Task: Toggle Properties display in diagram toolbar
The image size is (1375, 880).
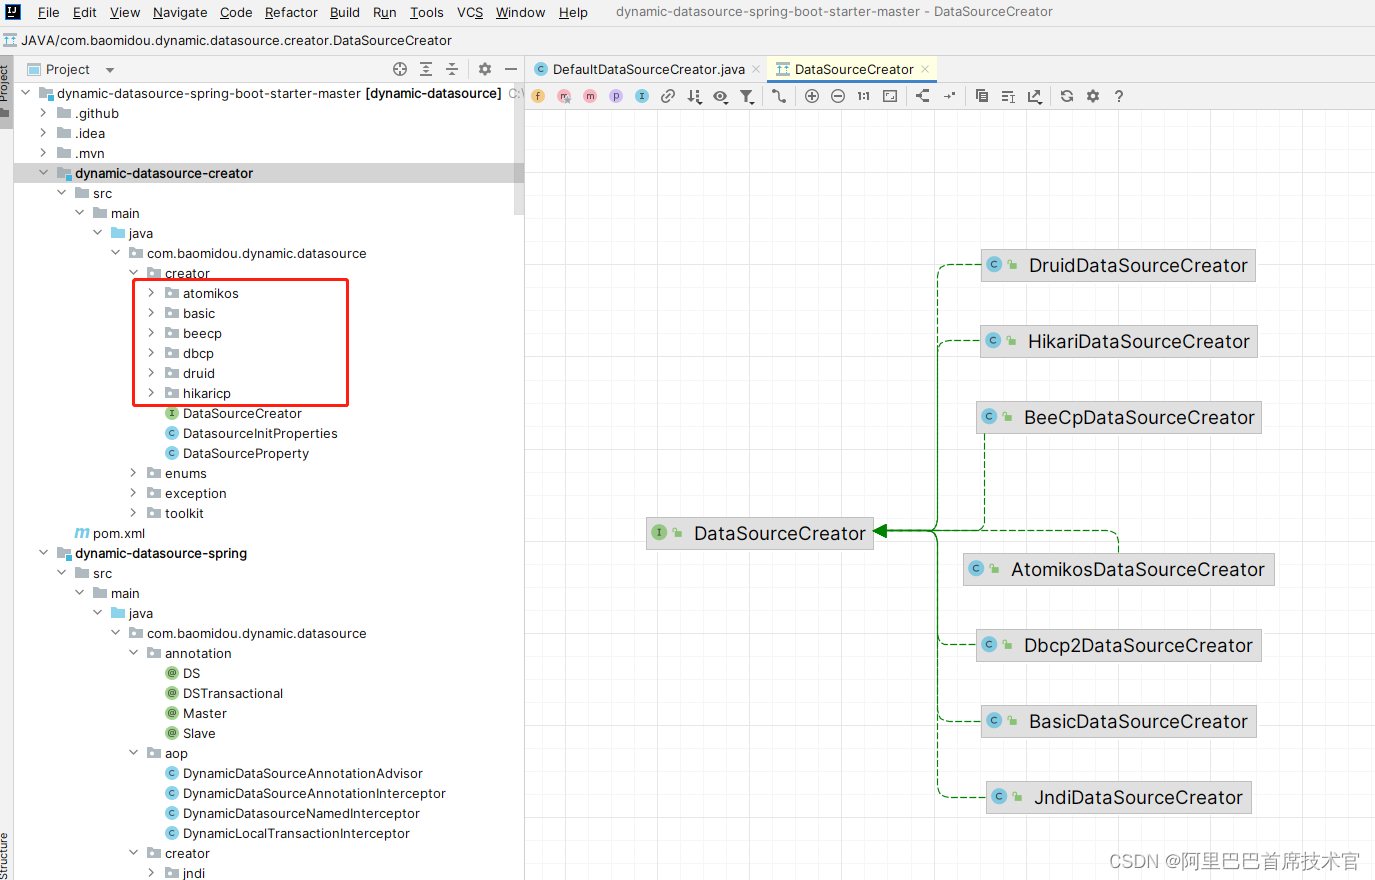Action: (x=616, y=96)
